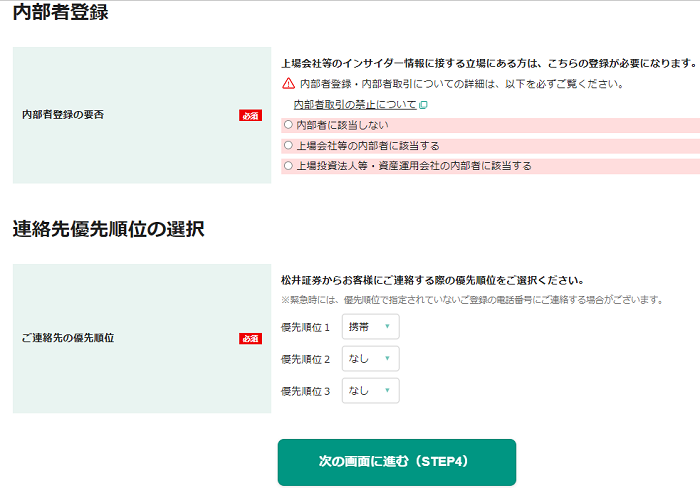This screenshot has width=700, height=488.
Task: Select 内部者に該当しない radio button
Action: click(288, 125)
